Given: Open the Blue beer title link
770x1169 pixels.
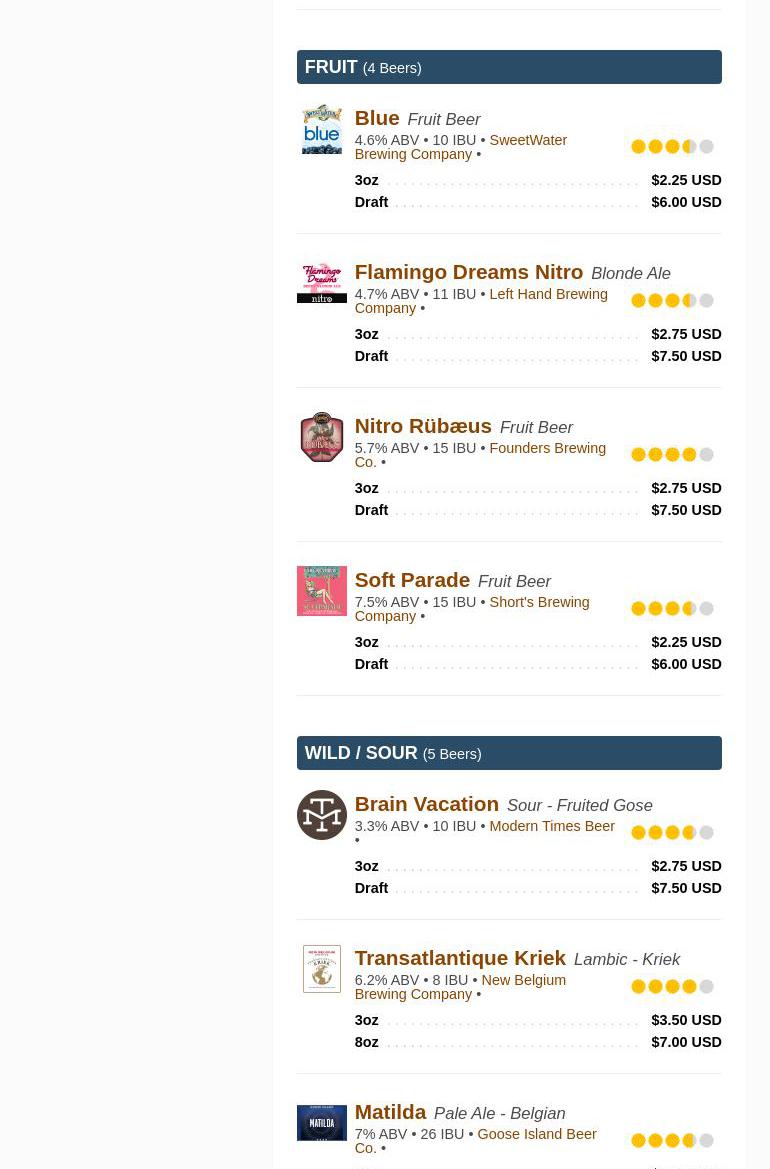Looking at the screenshot, I should click(377, 119).
